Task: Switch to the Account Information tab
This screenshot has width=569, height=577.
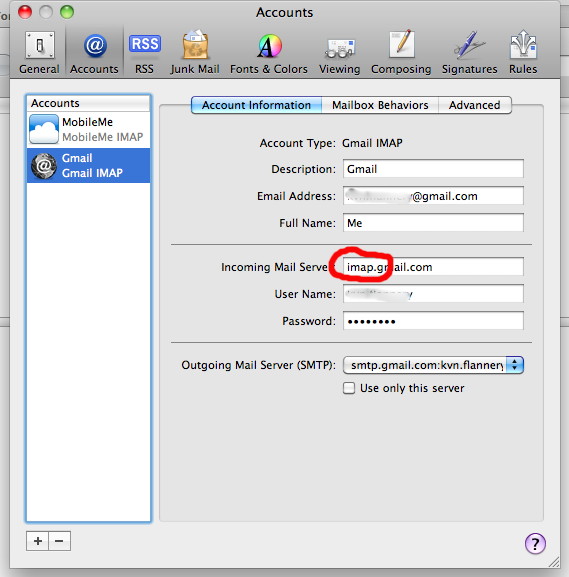Action: (257, 105)
